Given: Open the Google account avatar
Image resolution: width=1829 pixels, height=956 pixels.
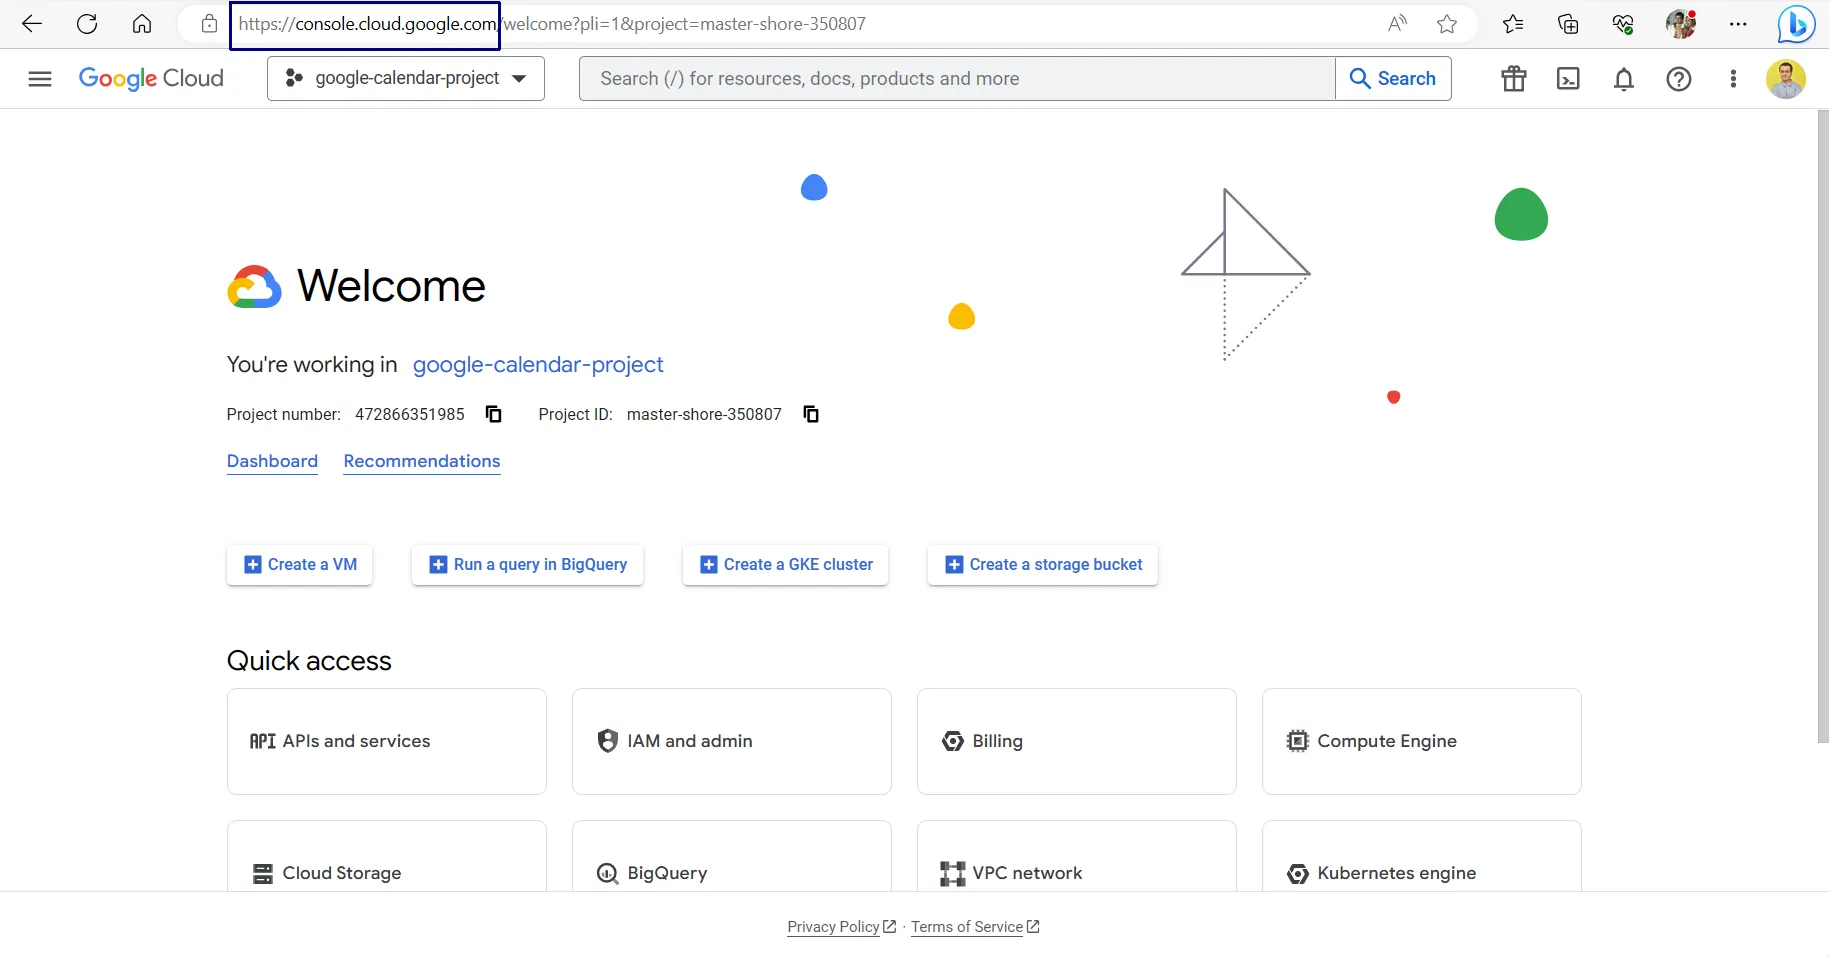Looking at the screenshot, I should [x=1786, y=79].
